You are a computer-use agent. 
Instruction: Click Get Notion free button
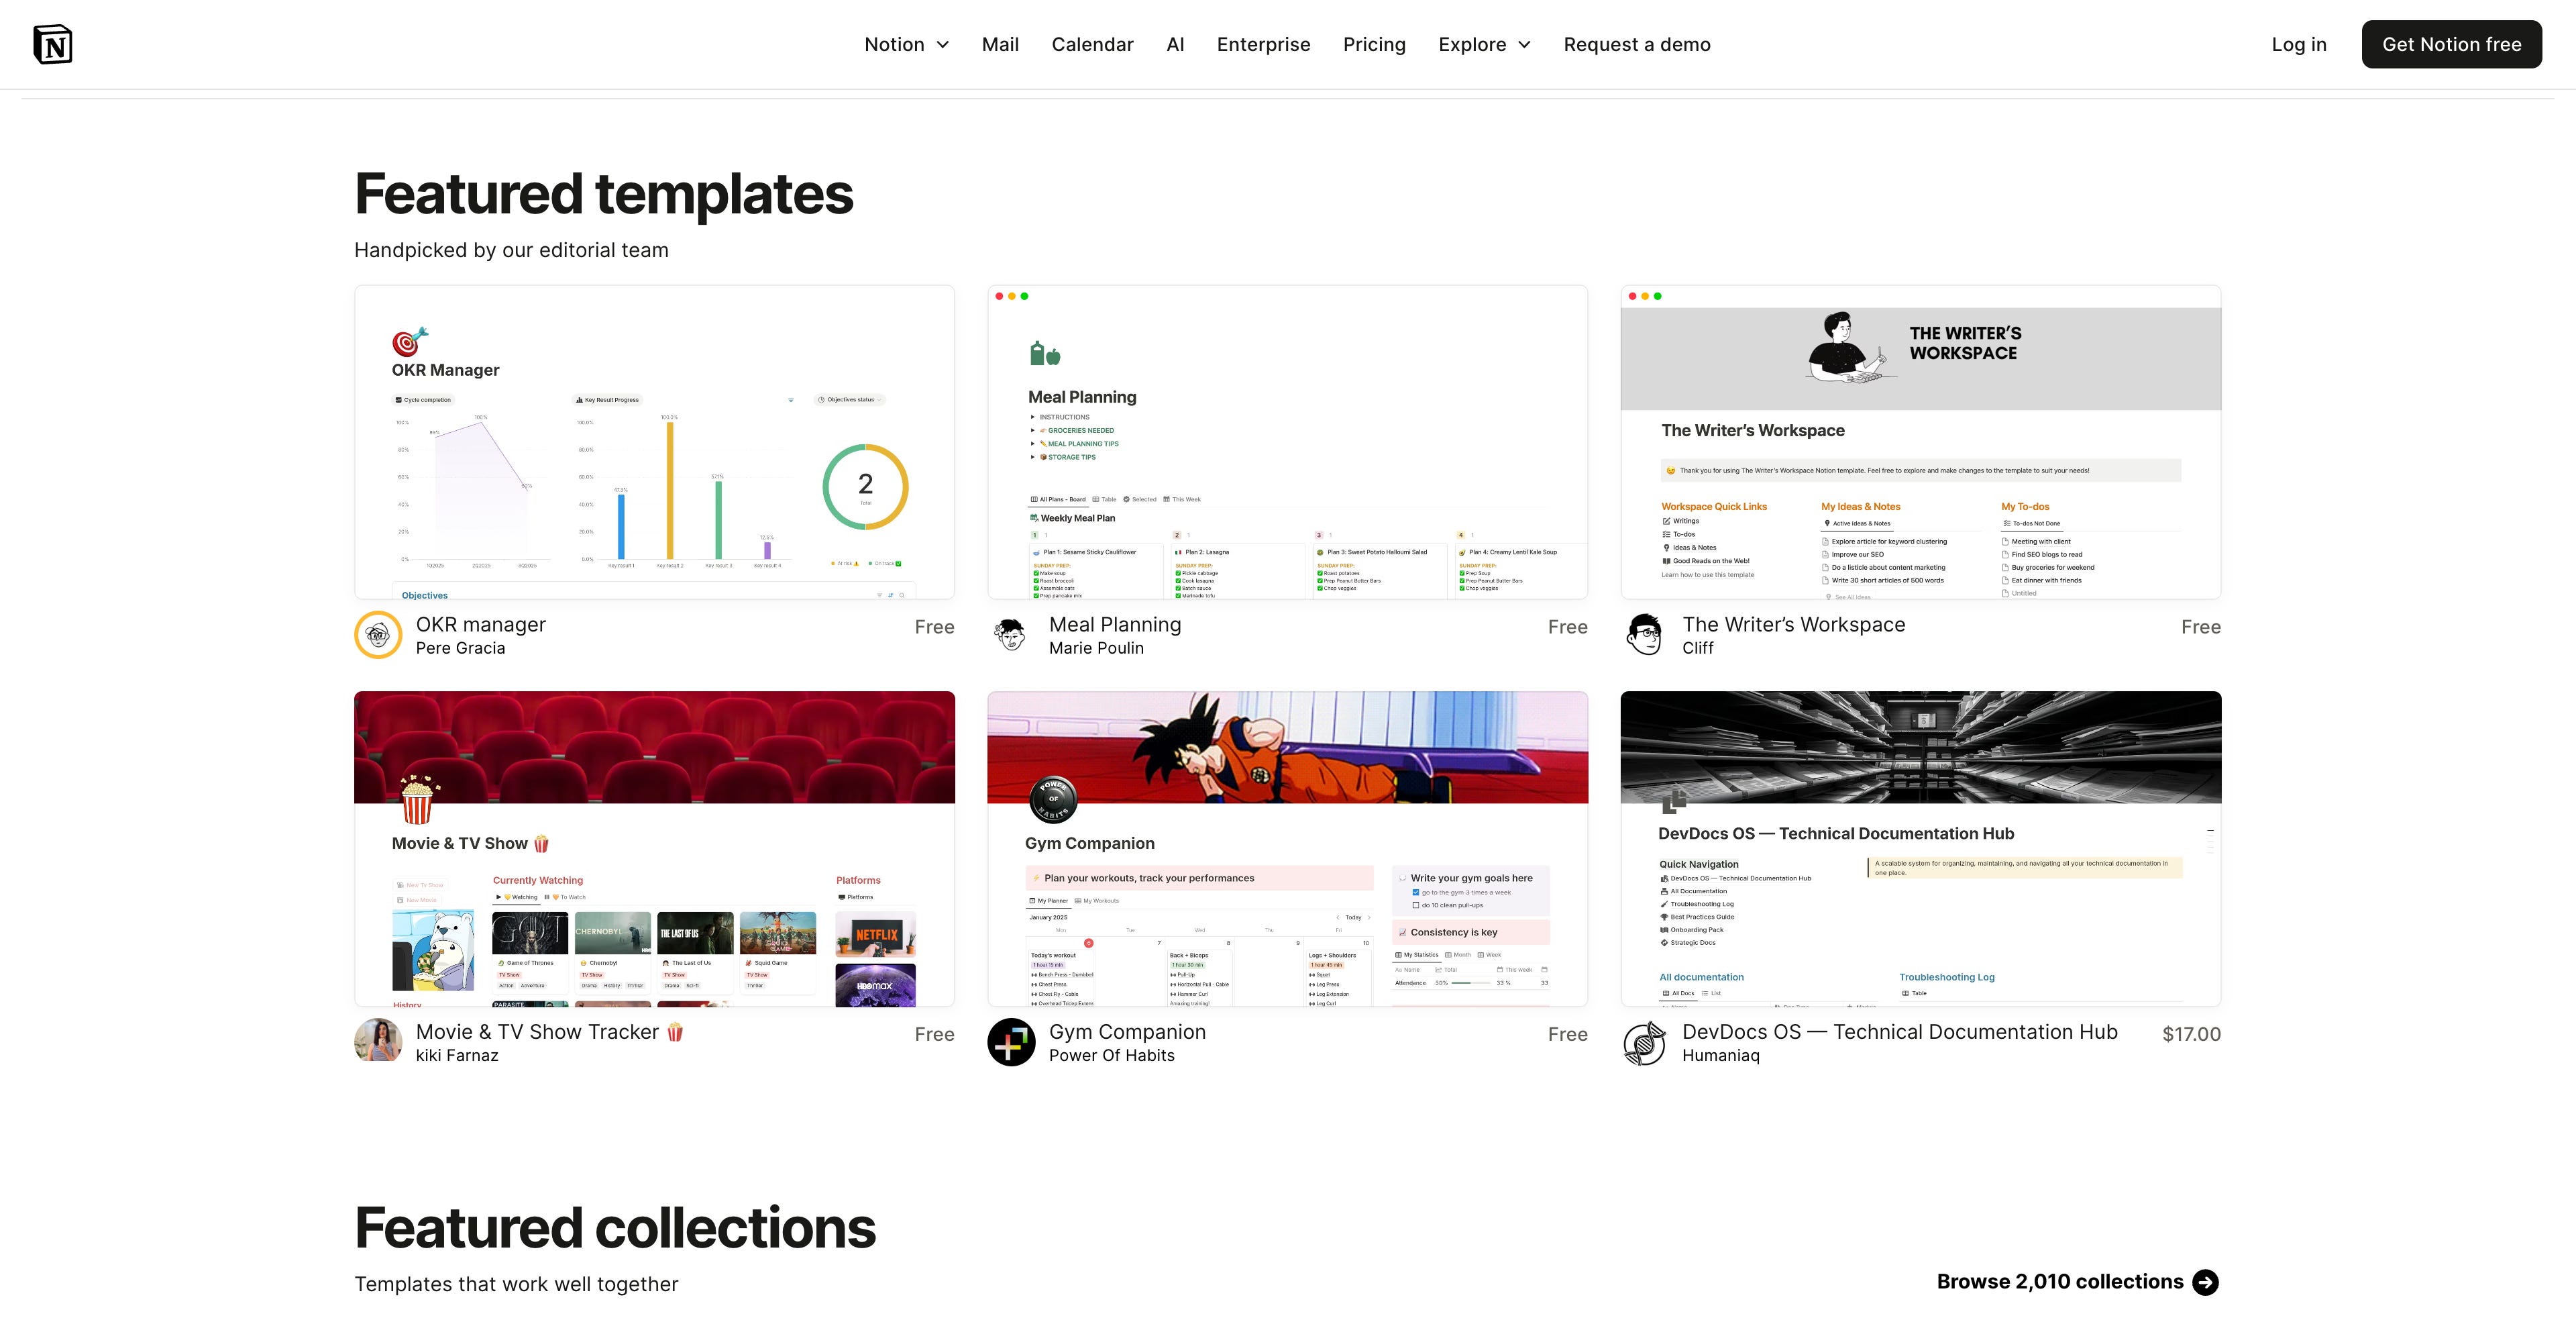click(2451, 44)
